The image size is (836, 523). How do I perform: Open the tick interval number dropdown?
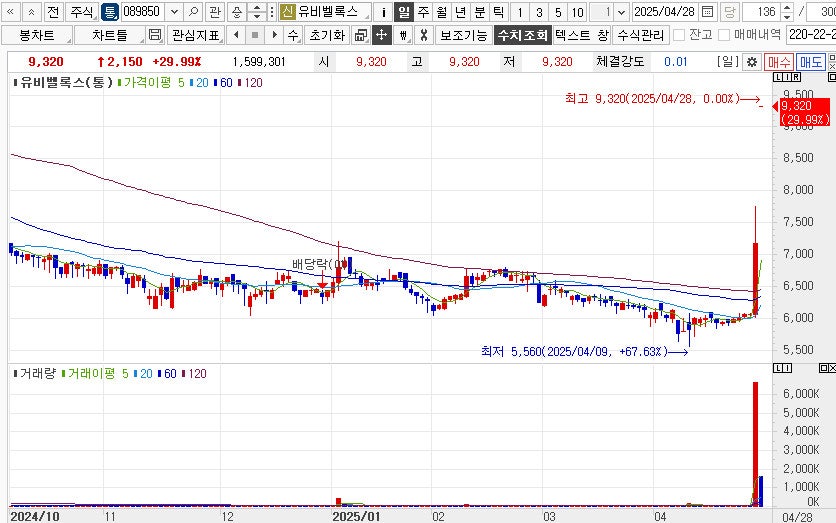point(621,12)
